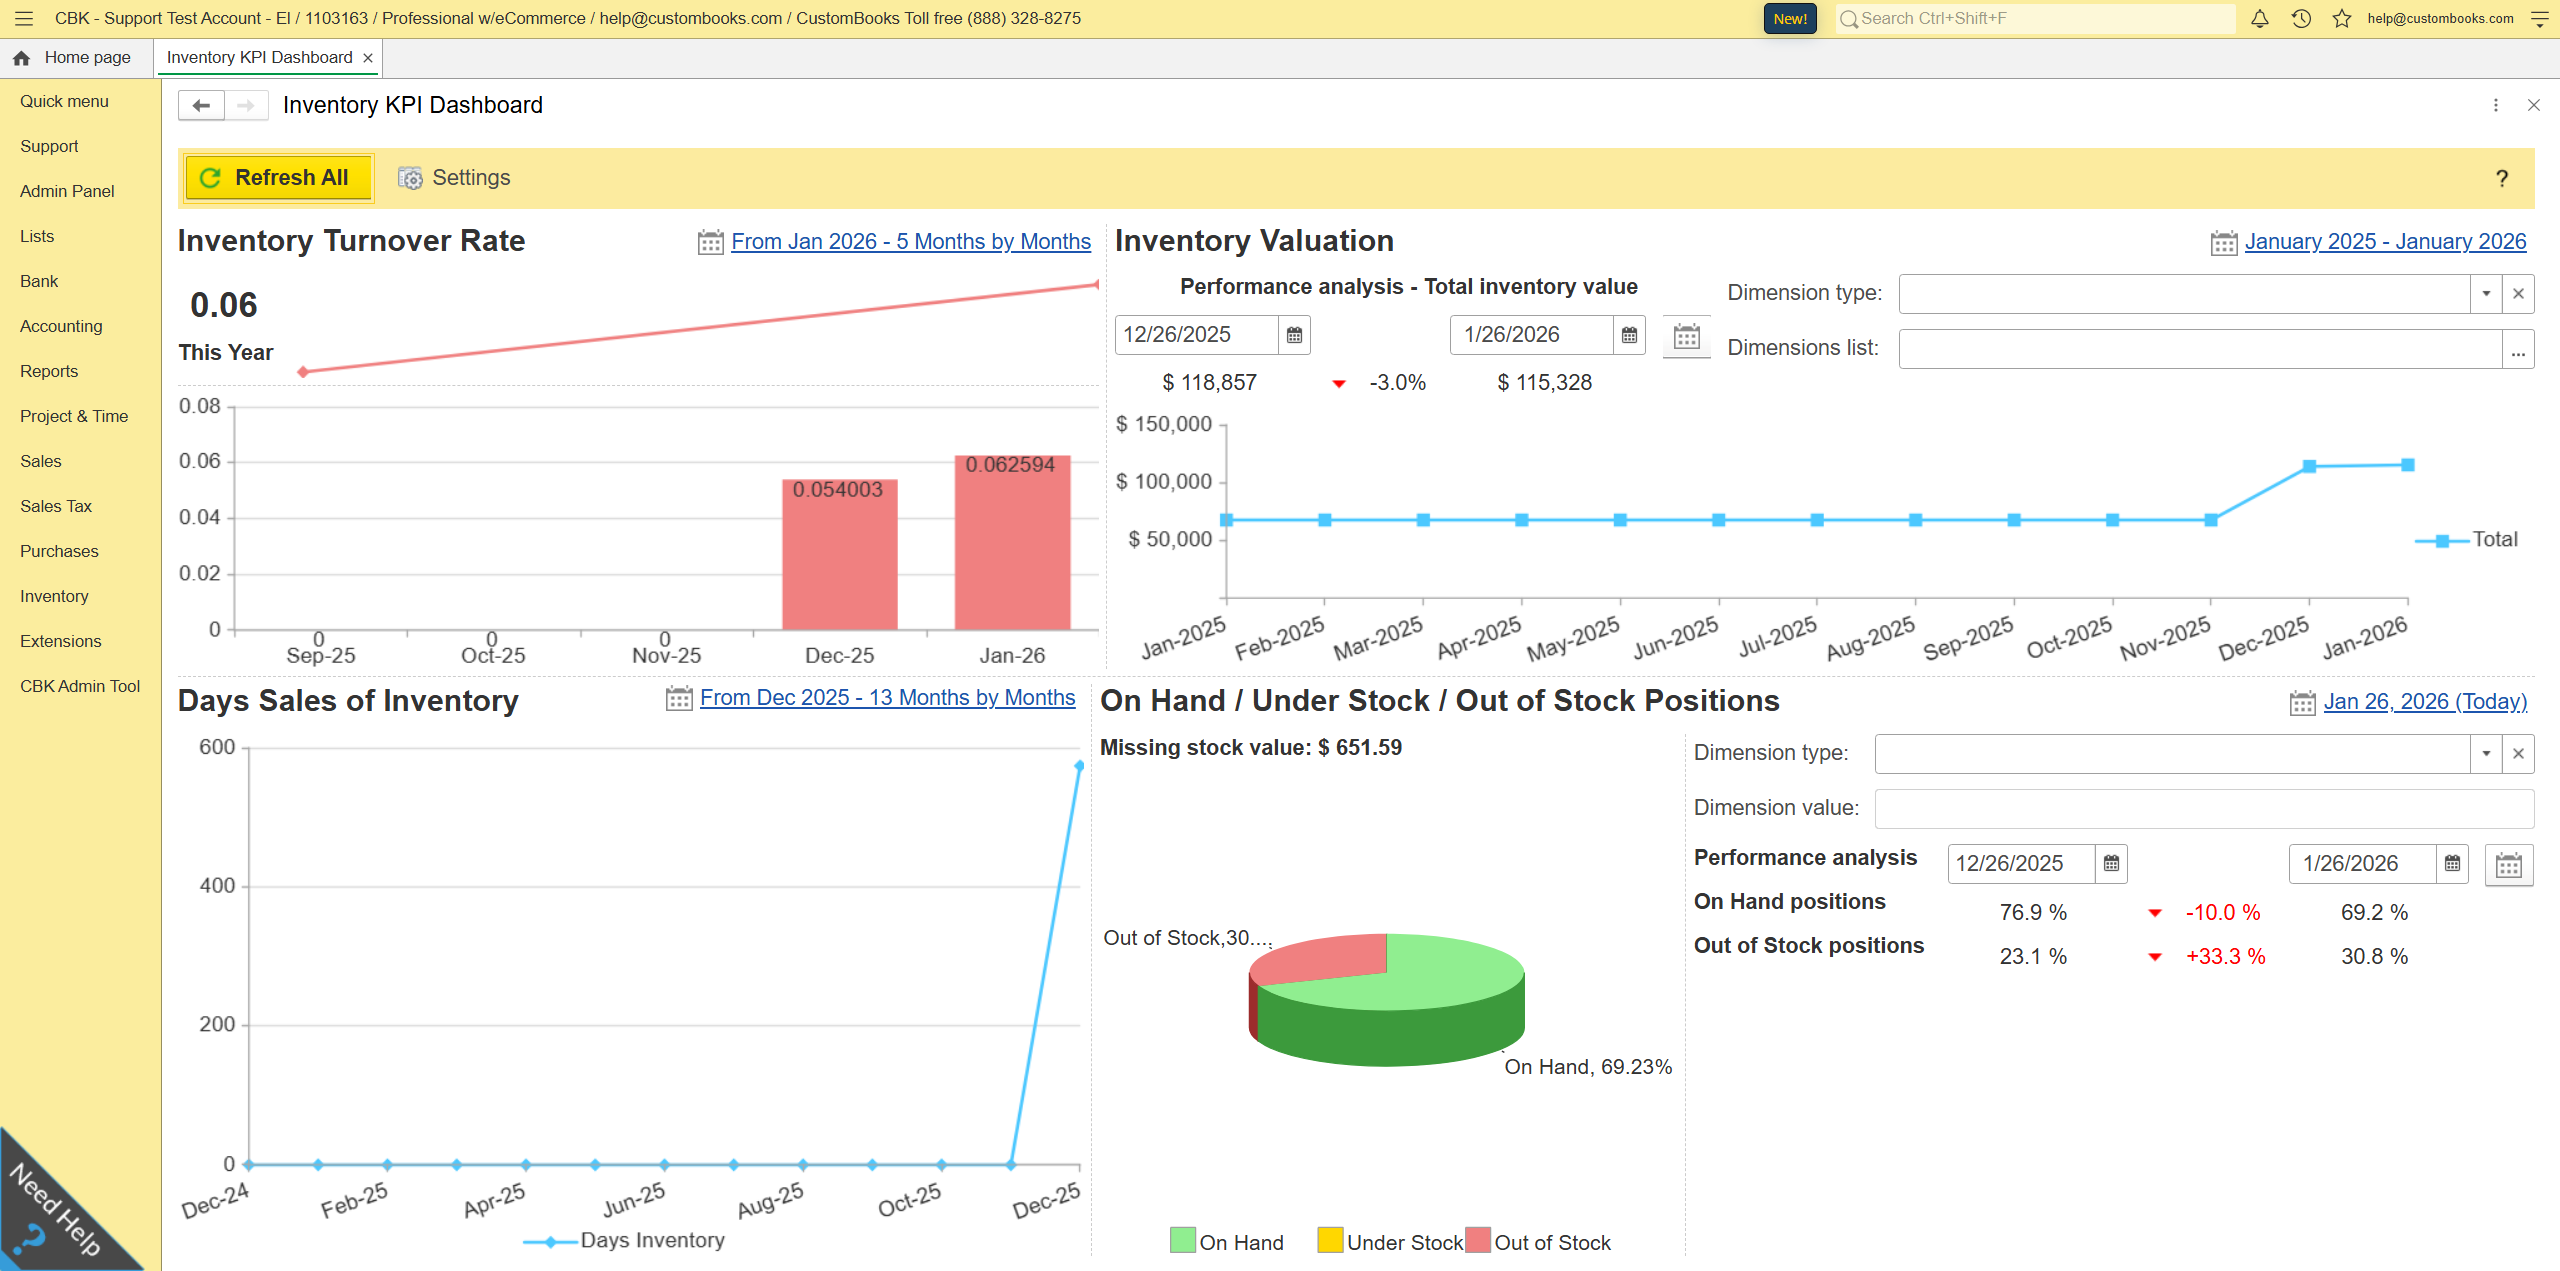2560x1271 pixels.
Task: Open the question mark help icon
Action: [2501, 178]
